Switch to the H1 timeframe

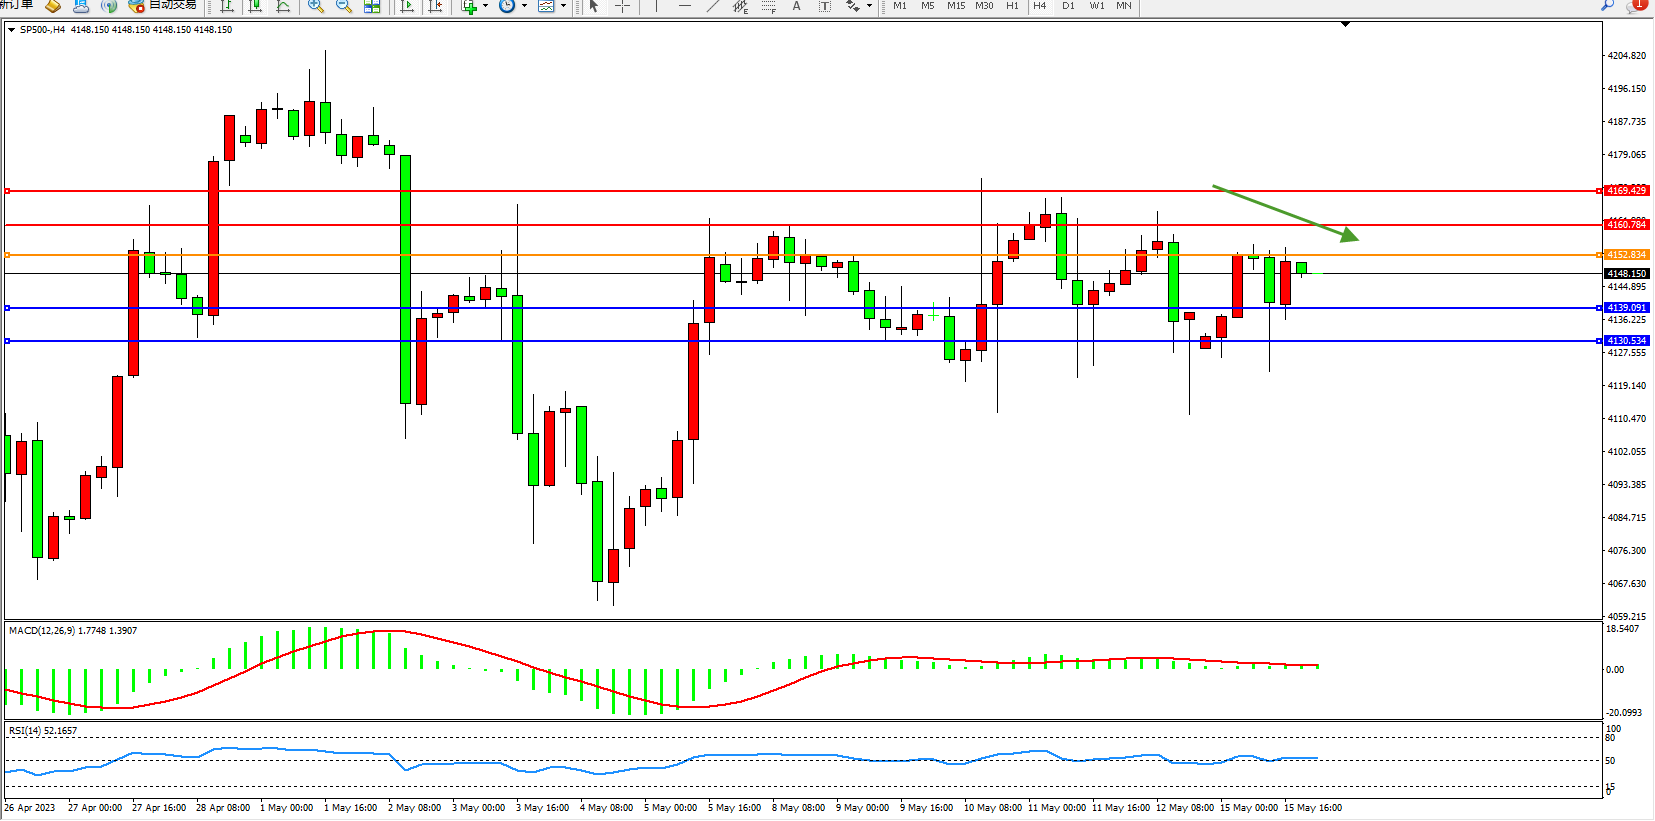(1012, 6)
